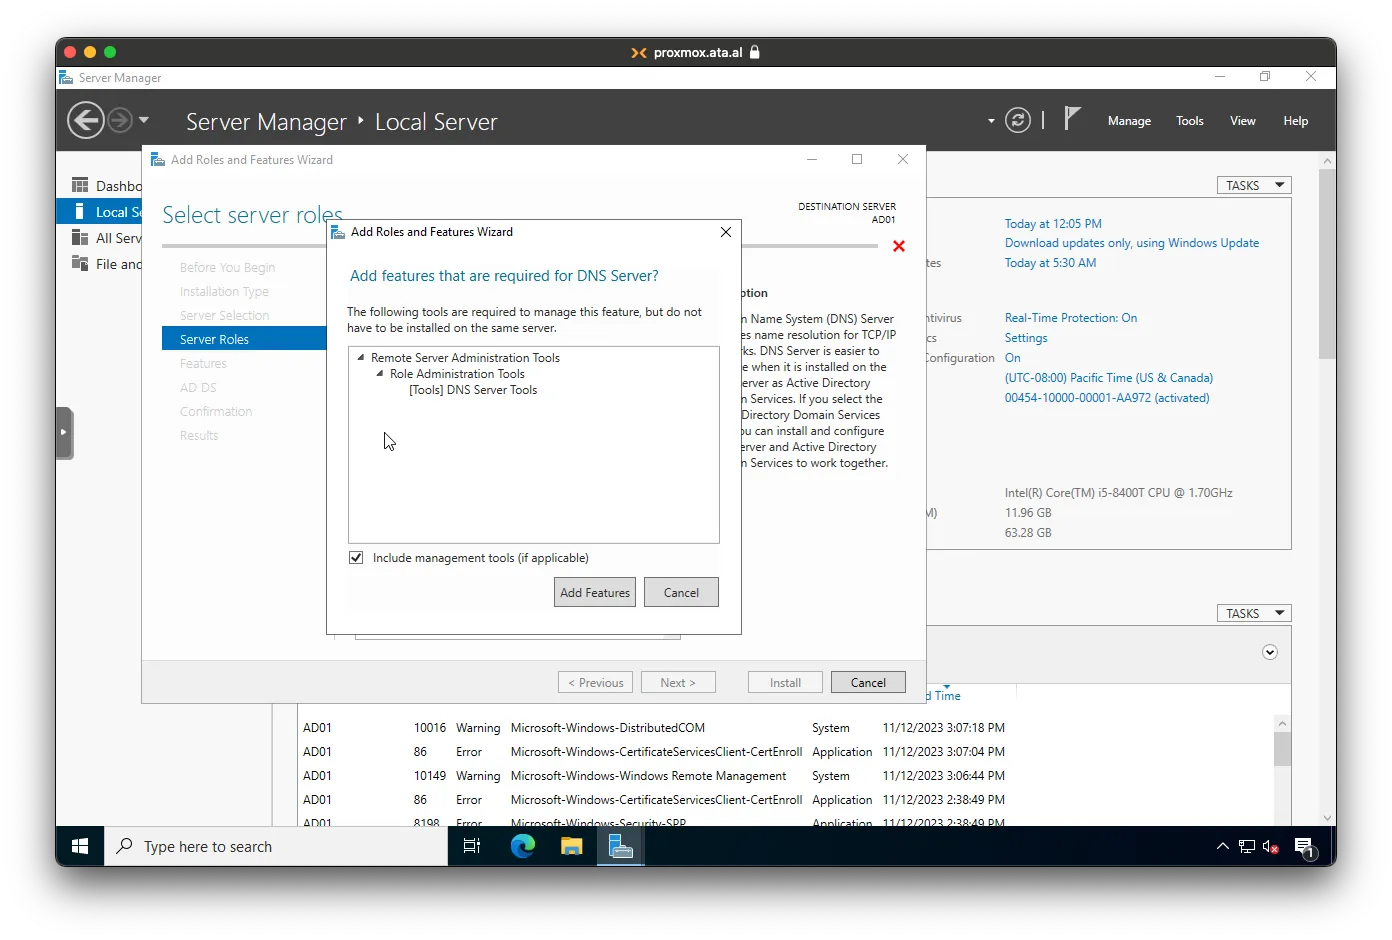This screenshot has height=940, width=1392.
Task: Click the Add Features button
Action: pyautogui.click(x=595, y=593)
